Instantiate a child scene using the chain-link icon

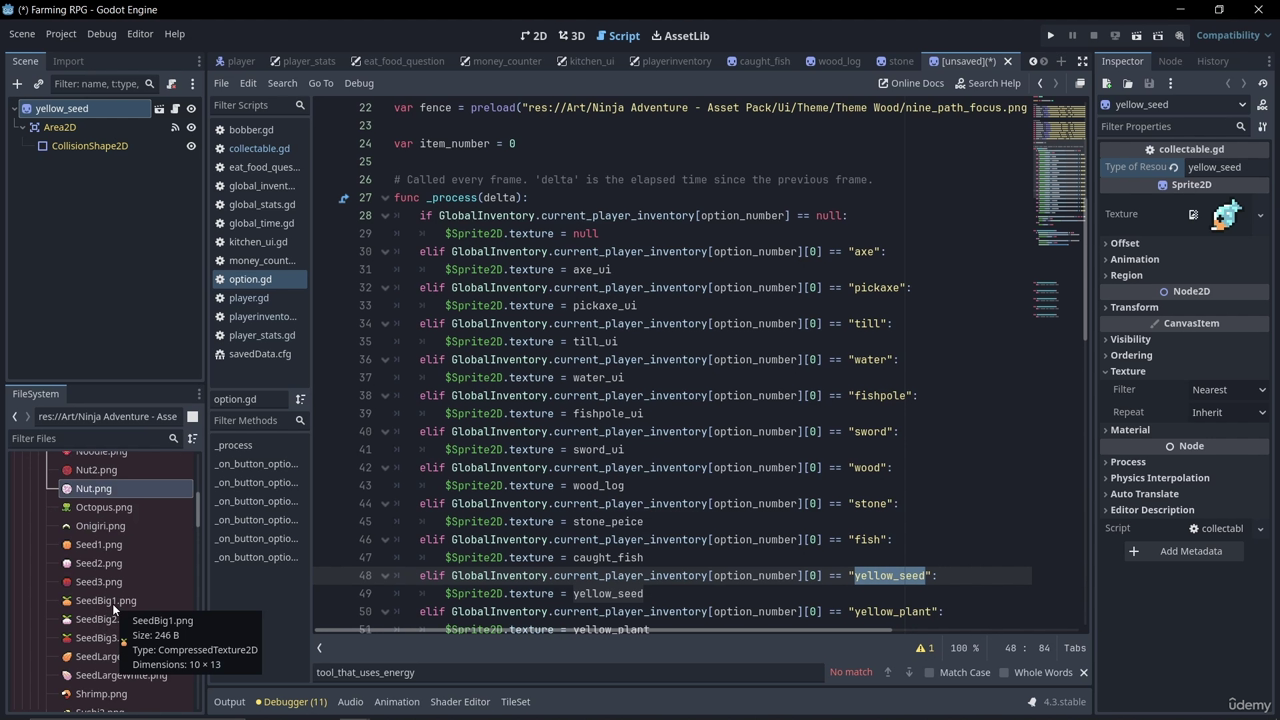click(38, 84)
